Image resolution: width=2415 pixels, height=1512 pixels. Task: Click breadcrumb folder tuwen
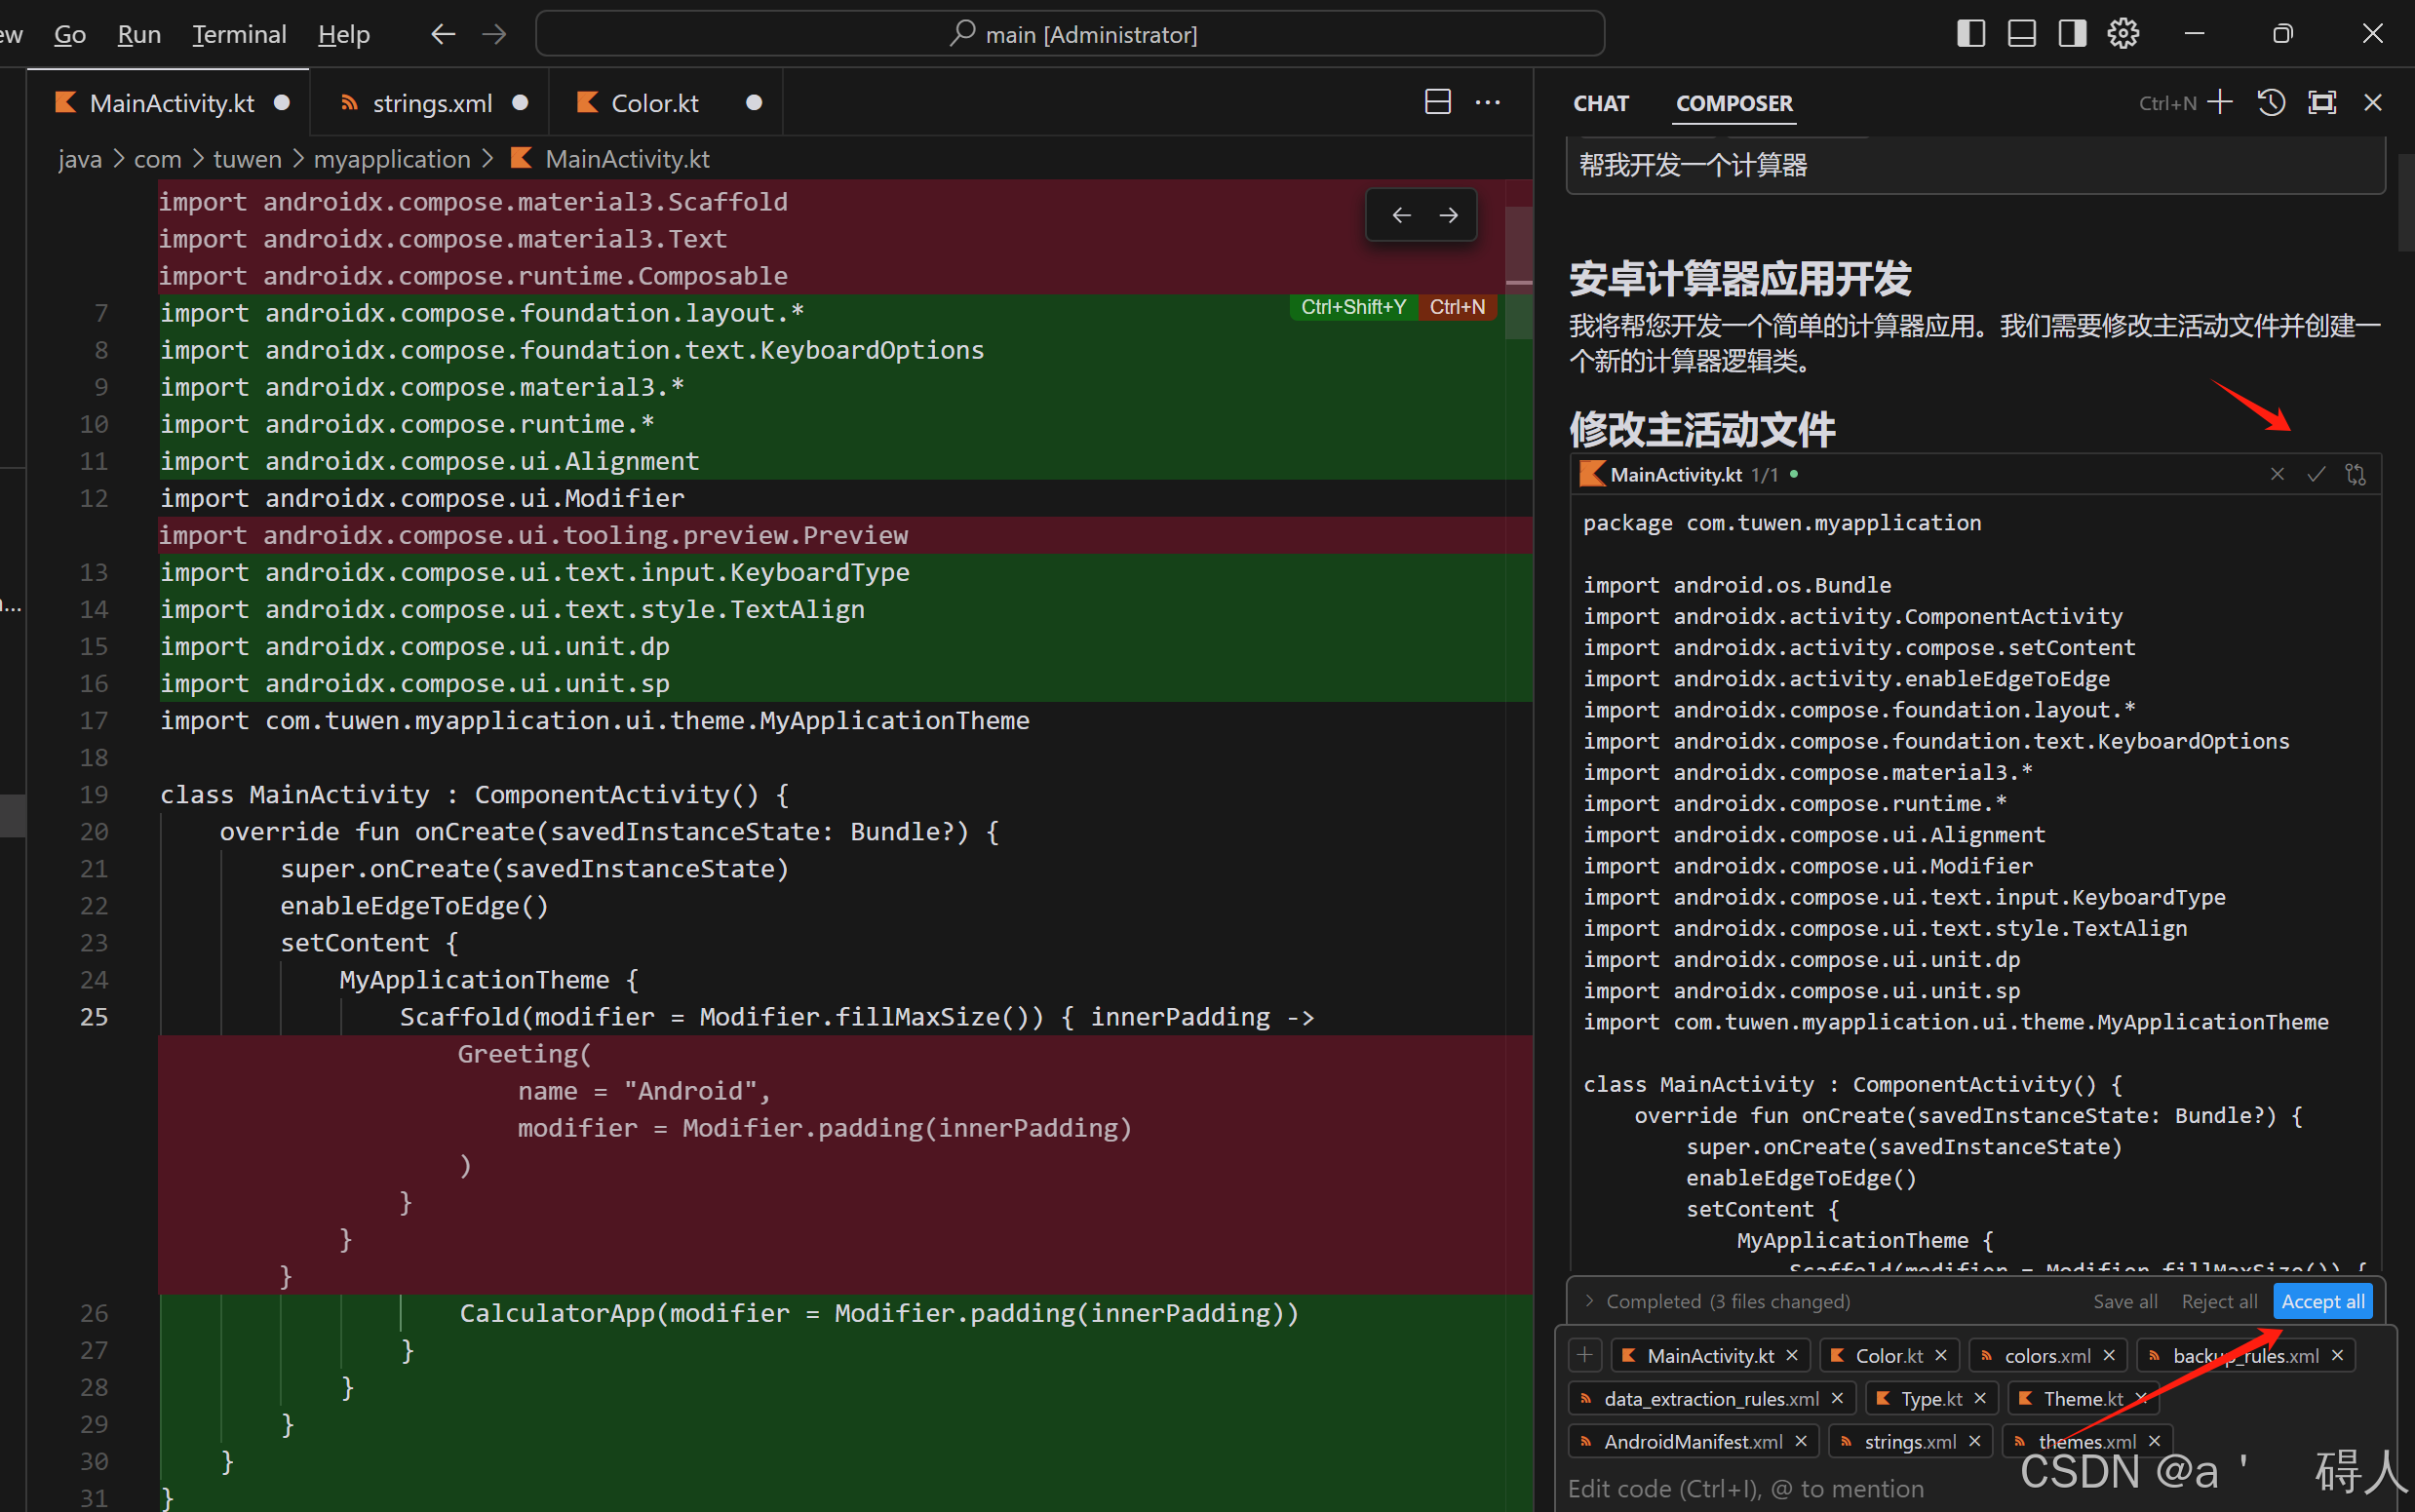click(x=247, y=159)
